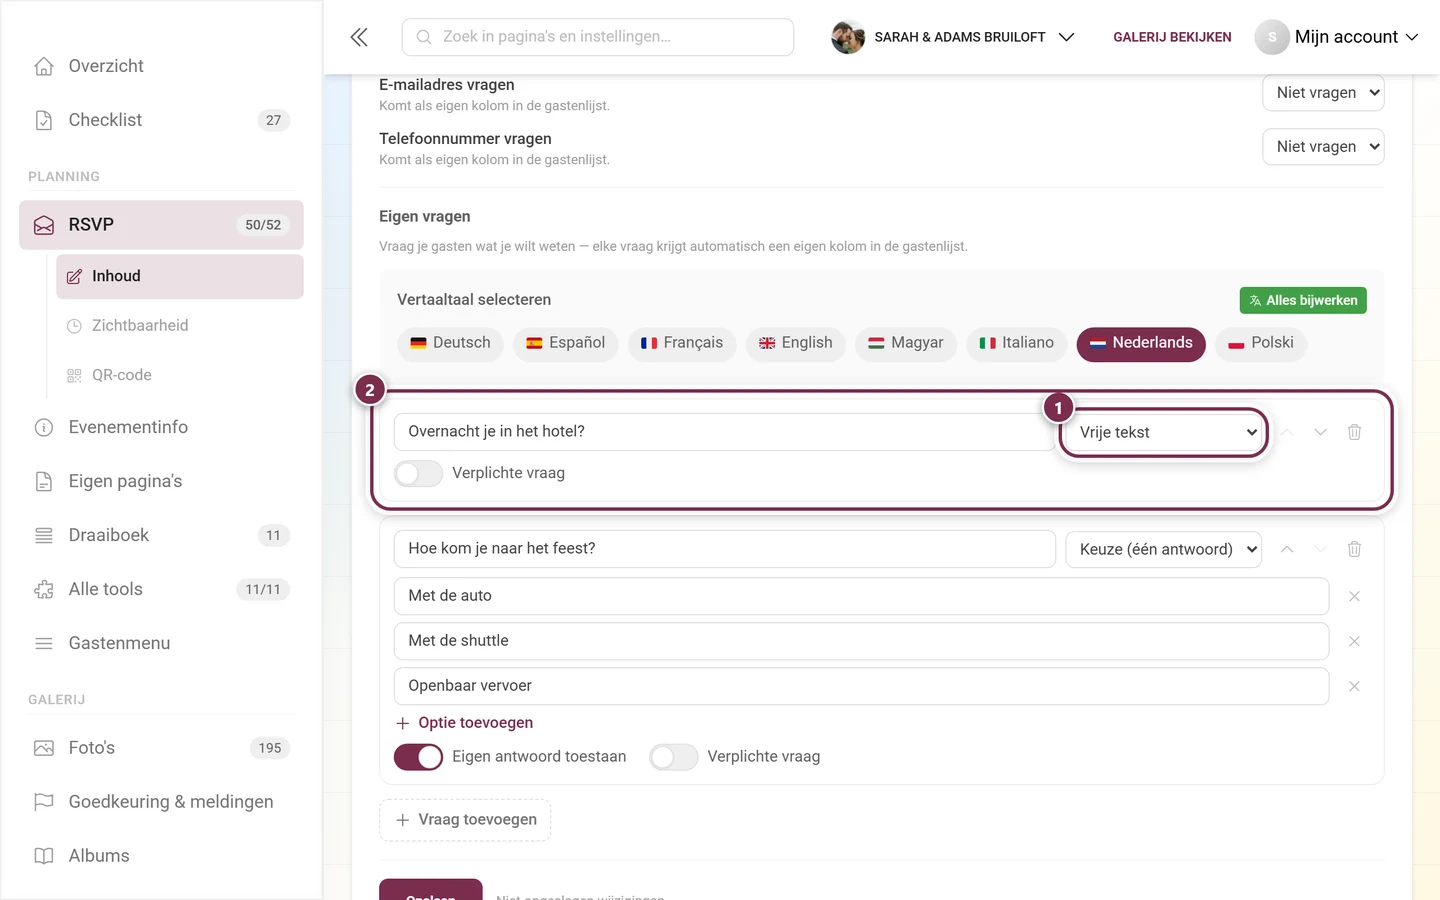The height and width of the screenshot is (900, 1440).
Task: Click the QR-code icon in sidebar
Action: tap(74, 376)
